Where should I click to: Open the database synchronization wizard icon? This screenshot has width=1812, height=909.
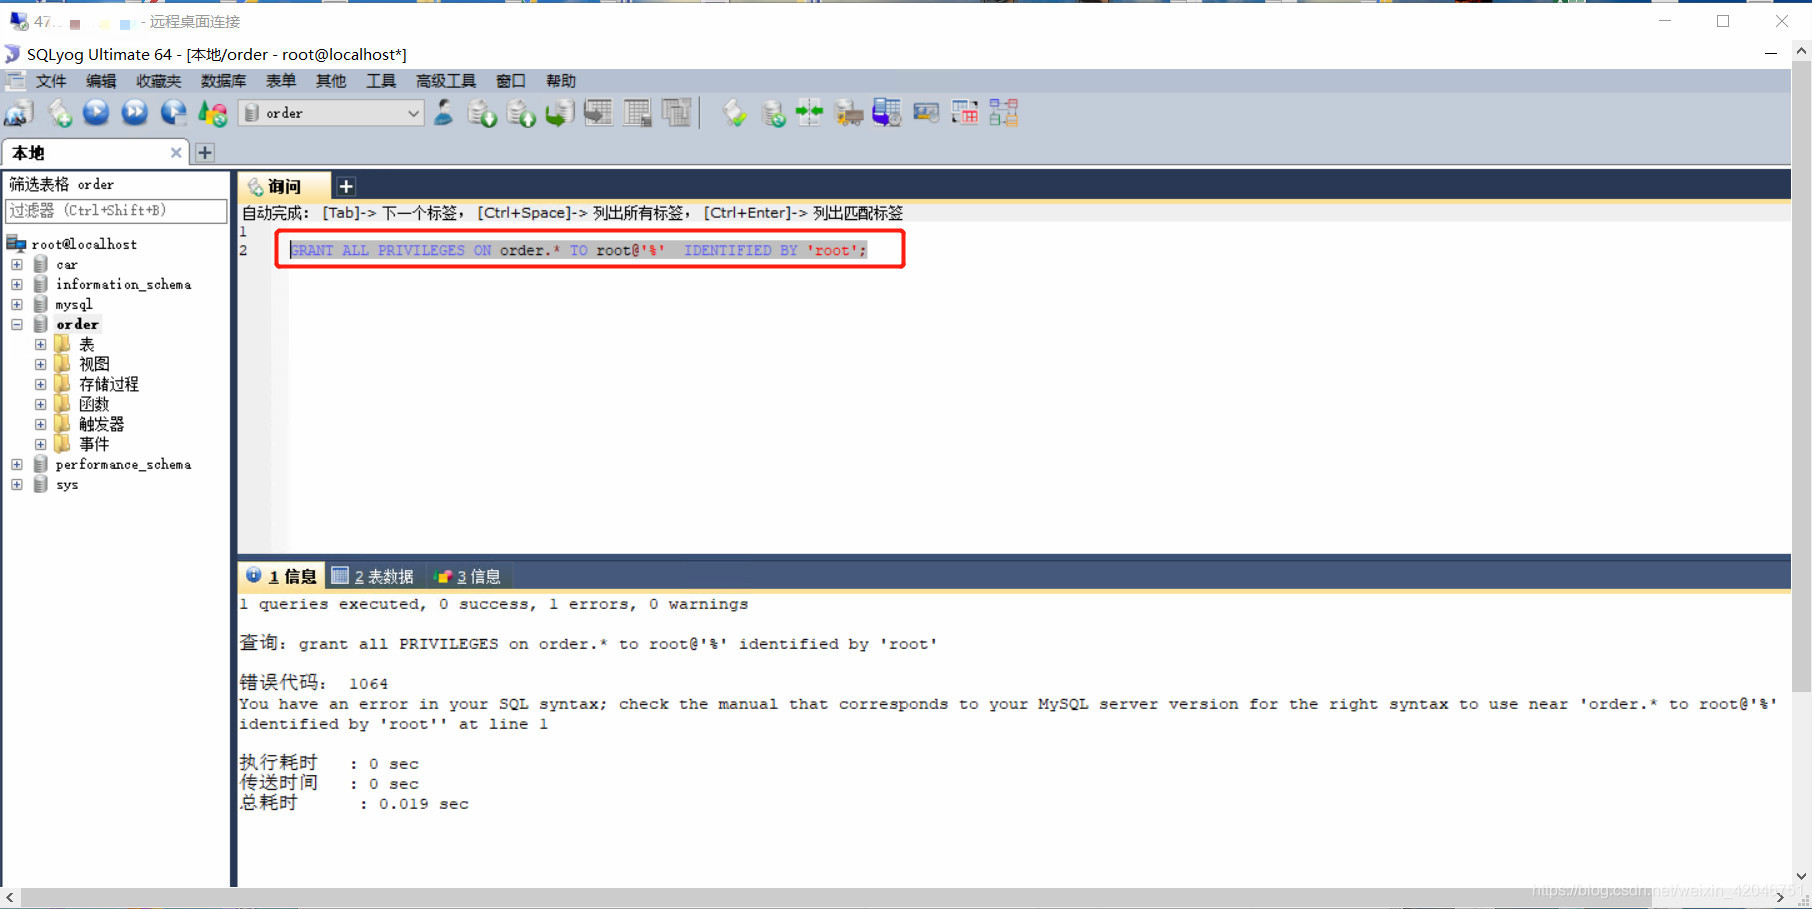(x=773, y=113)
